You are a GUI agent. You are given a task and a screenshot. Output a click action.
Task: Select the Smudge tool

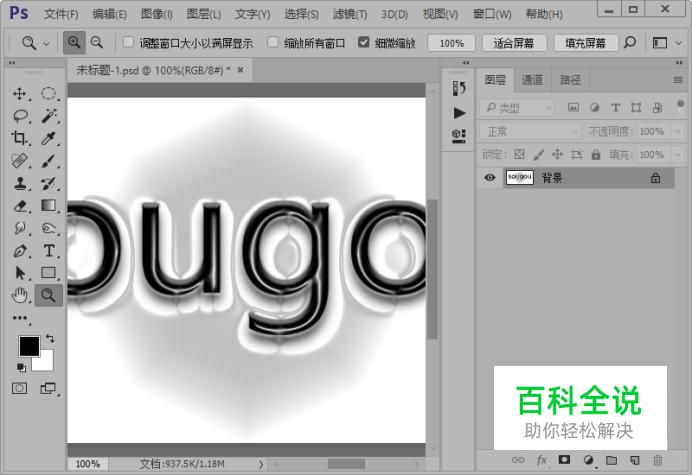[19, 228]
